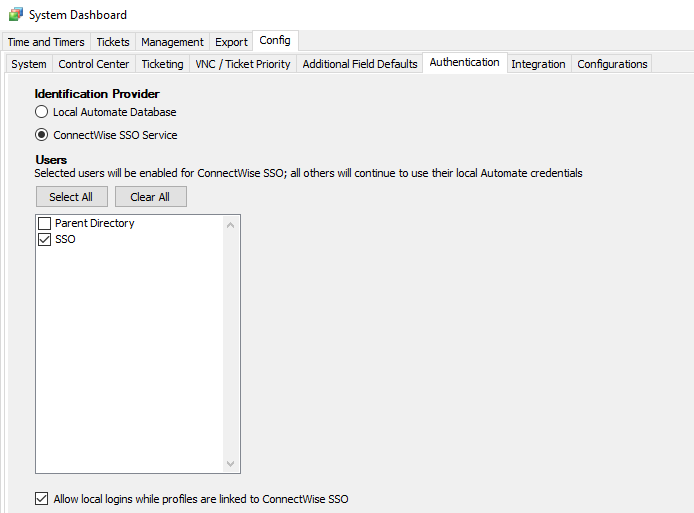The height and width of the screenshot is (513, 694).
Task: Open the System sub-tab
Action: point(29,64)
